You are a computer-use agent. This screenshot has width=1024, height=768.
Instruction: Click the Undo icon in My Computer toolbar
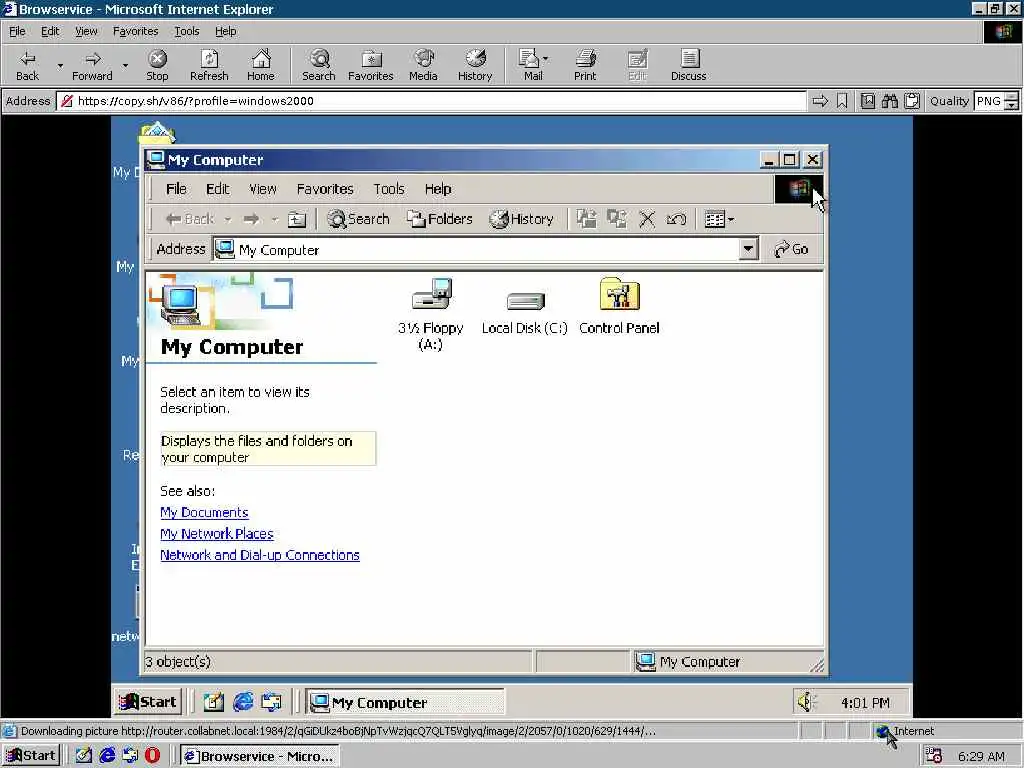[x=676, y=219]
